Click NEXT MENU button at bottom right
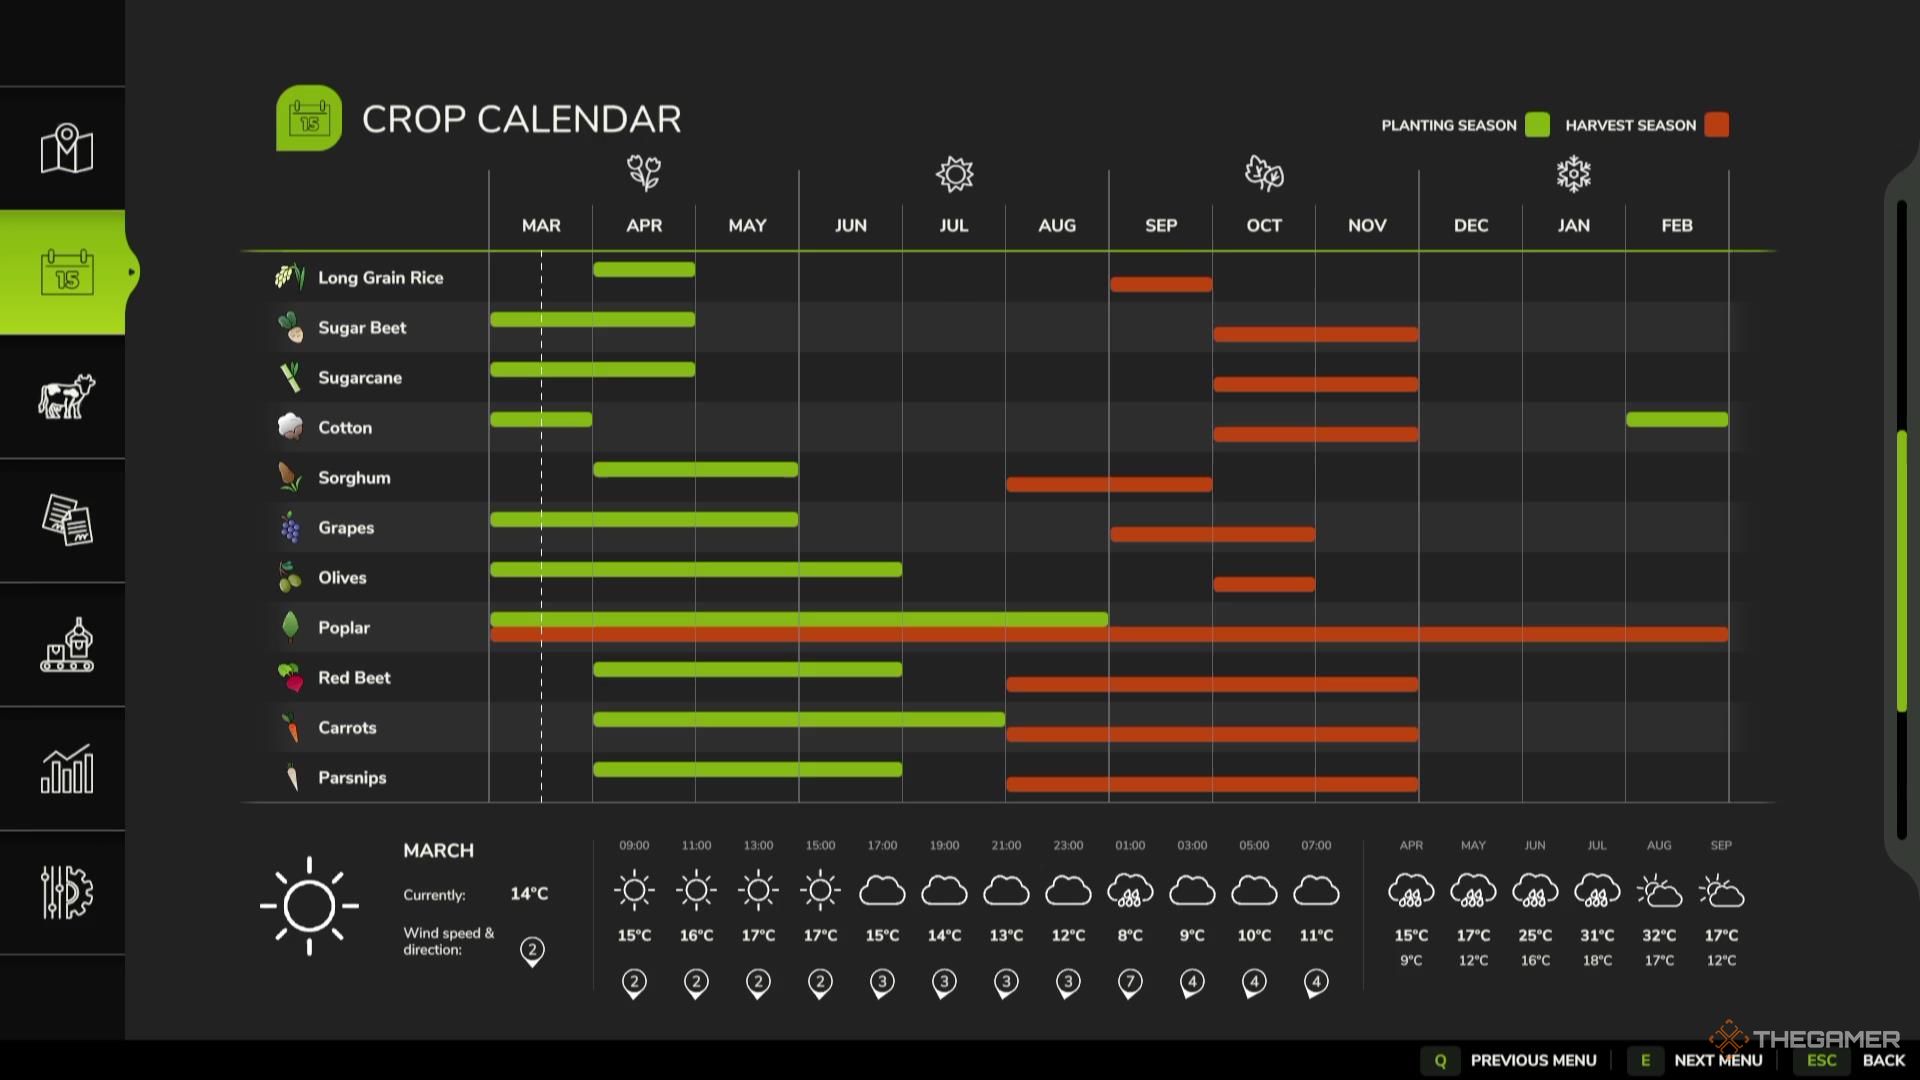The width and height of the screenshot is (1920, 1080). [x=1714, y=1060]
